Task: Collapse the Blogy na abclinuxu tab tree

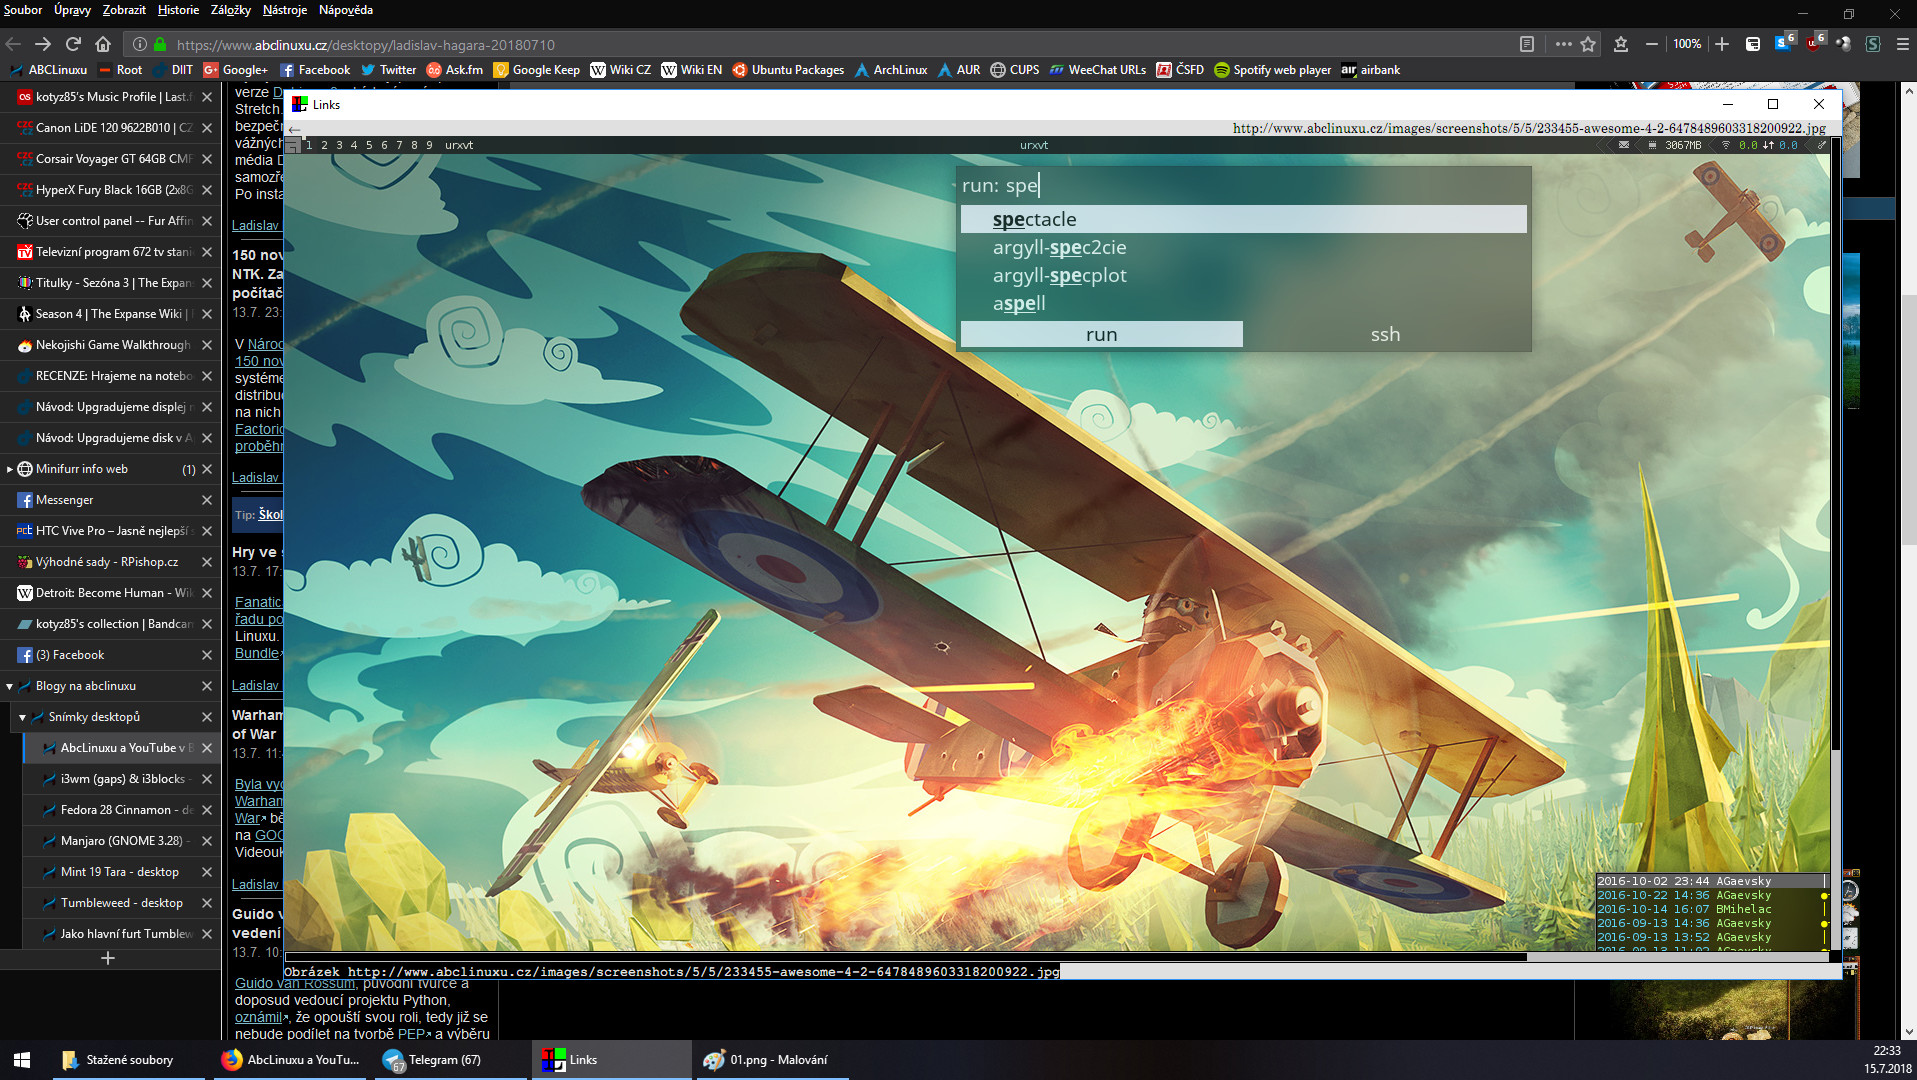Action: point(10,686)
